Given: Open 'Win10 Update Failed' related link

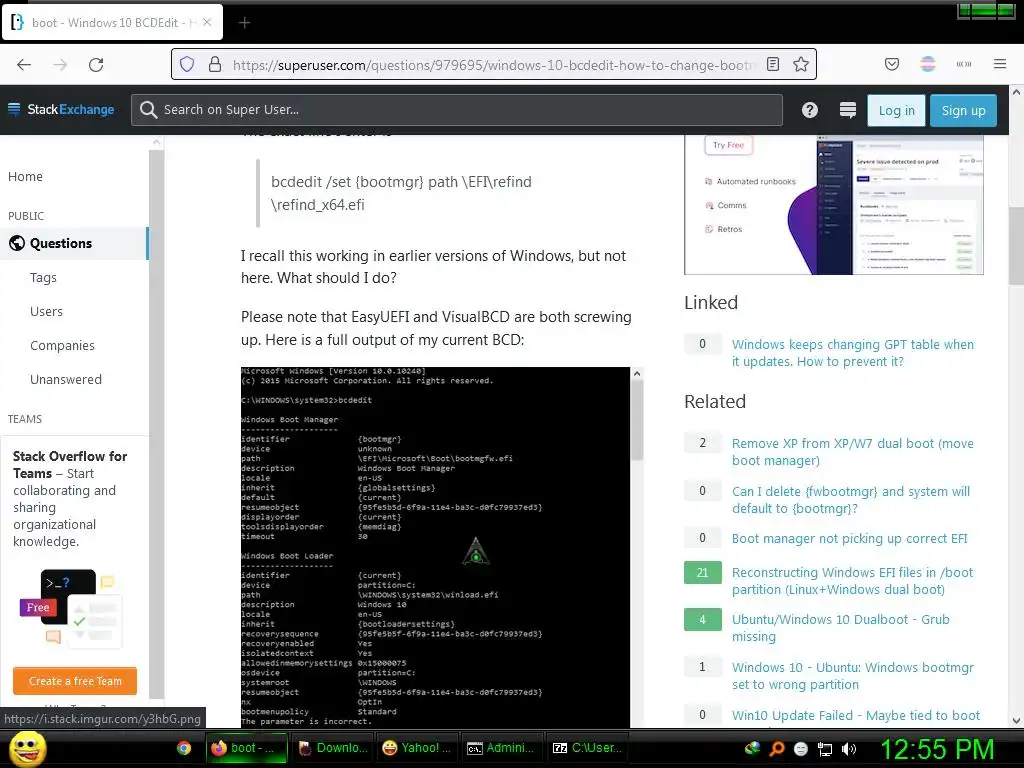Looking at the screenshot, I should (x=856, y=716).
